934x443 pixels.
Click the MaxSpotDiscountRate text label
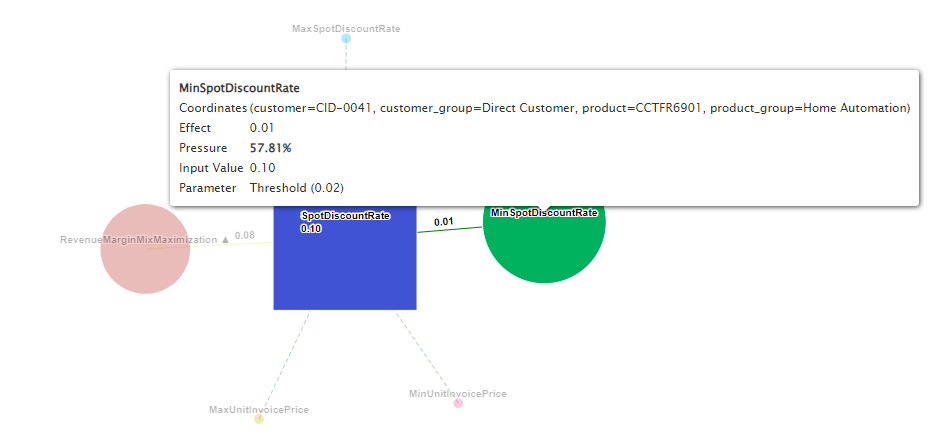346,29
